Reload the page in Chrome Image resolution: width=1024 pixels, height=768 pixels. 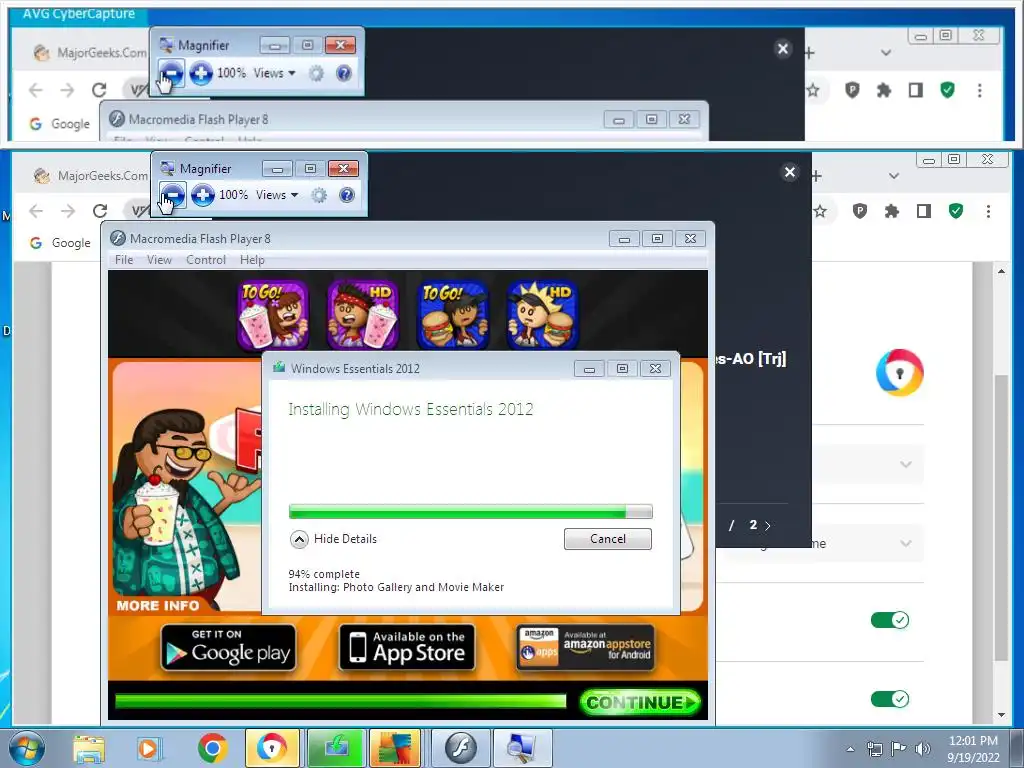(100, 211)
